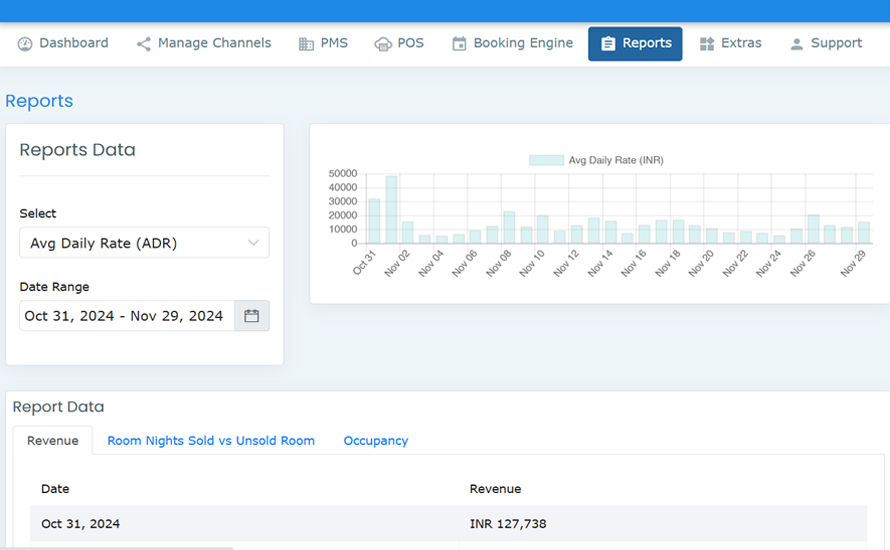Screen dimensions: 890x550
Task: Open the date range calendar picker
Action: (251, 316)
